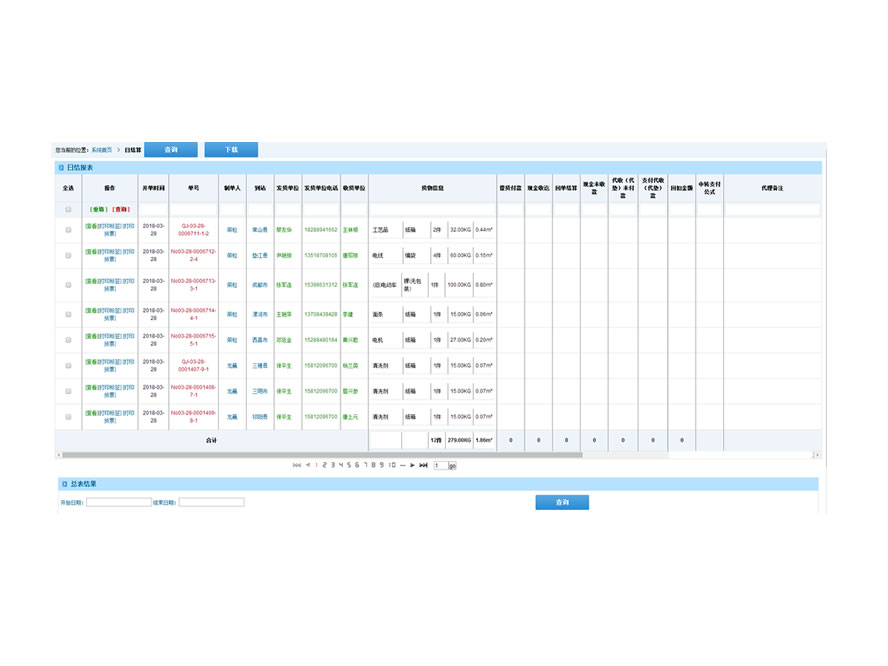The height and width of the screenshot is (666, 888).
Task: Click the 开始日期 start date field
Action: [x=118, y=502]
